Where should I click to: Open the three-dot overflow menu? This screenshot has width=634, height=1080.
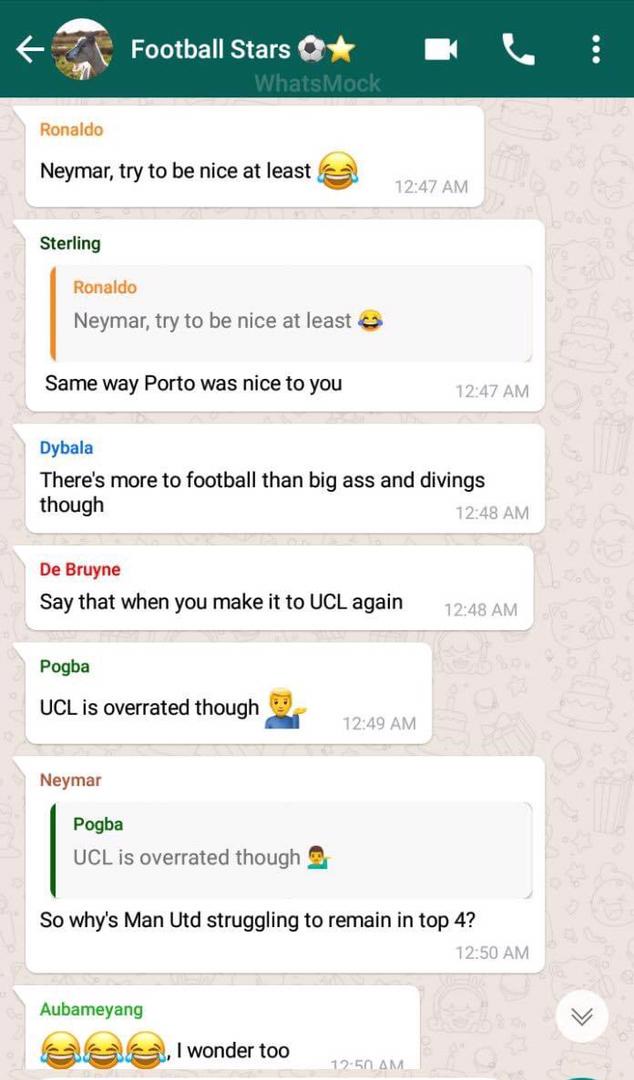596,50
